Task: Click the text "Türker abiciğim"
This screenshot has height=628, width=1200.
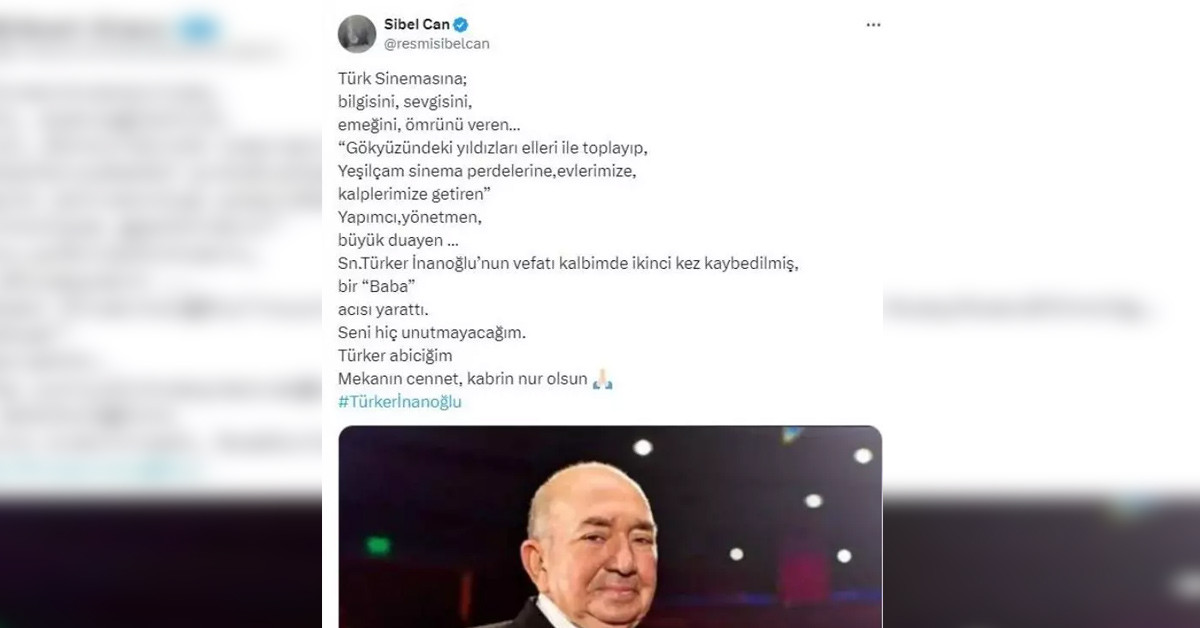Action: 395,355
